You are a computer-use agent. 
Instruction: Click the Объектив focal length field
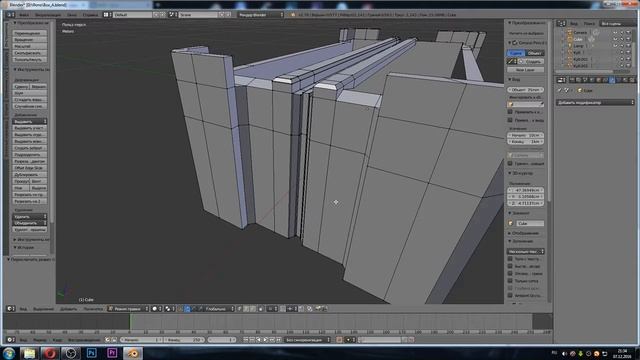point(525,89)
